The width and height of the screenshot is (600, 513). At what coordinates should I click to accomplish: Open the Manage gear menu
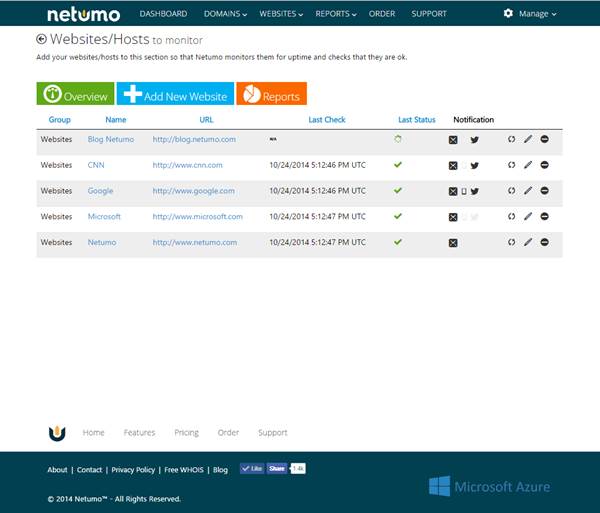[x=530, y=14]
